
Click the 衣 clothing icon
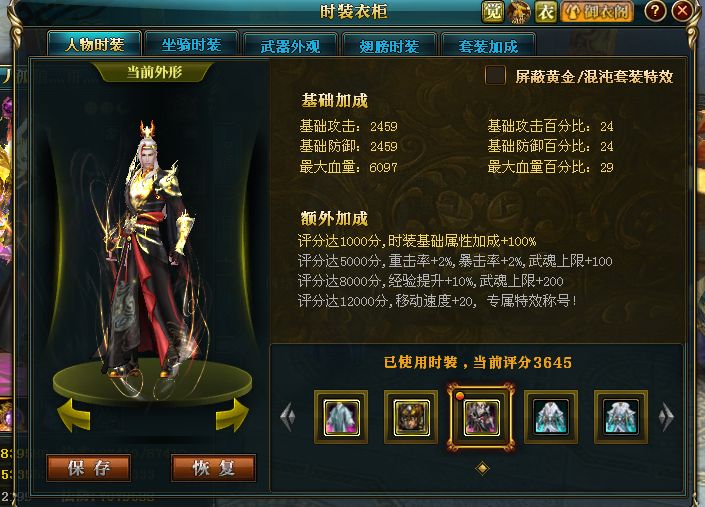coord(546,11)
